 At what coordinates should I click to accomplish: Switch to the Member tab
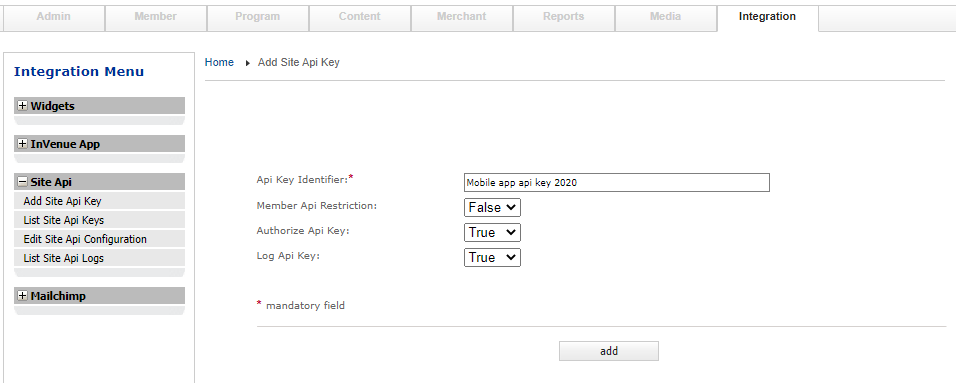(155, 17)
